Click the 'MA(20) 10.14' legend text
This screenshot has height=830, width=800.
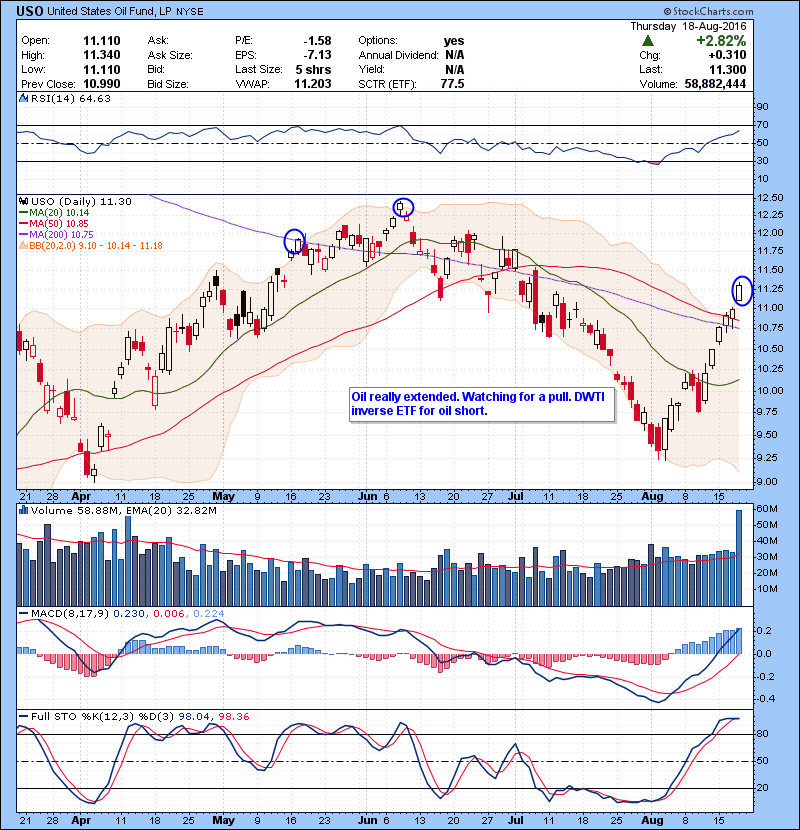[59, 213]
